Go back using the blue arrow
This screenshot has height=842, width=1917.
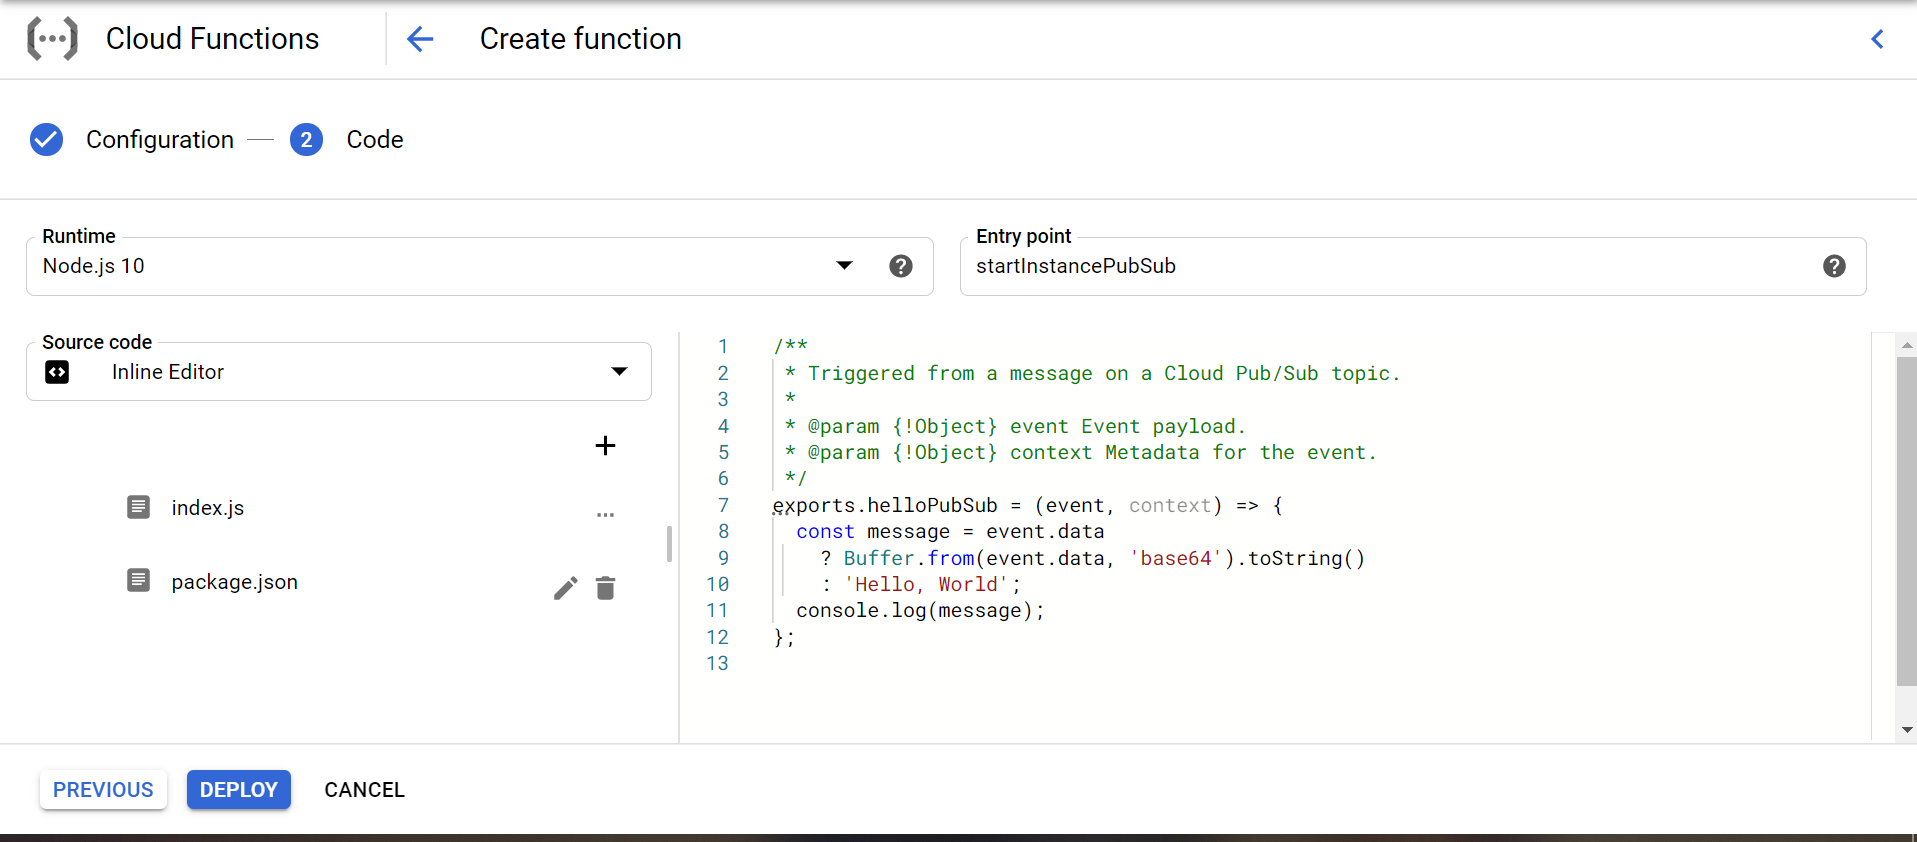tap(420, 39)
